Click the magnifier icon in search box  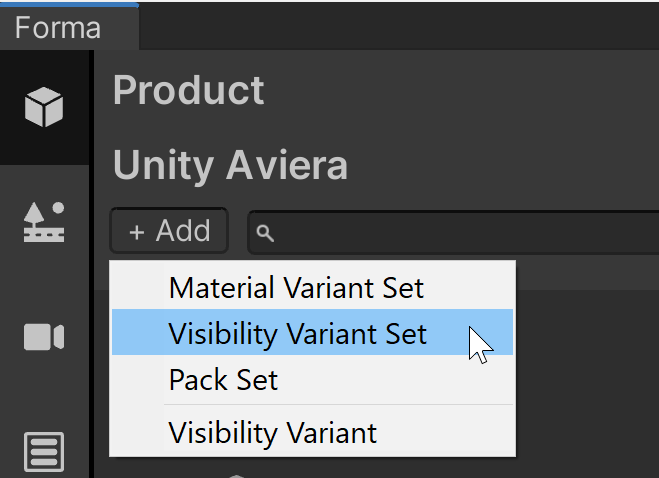(265, 233)
